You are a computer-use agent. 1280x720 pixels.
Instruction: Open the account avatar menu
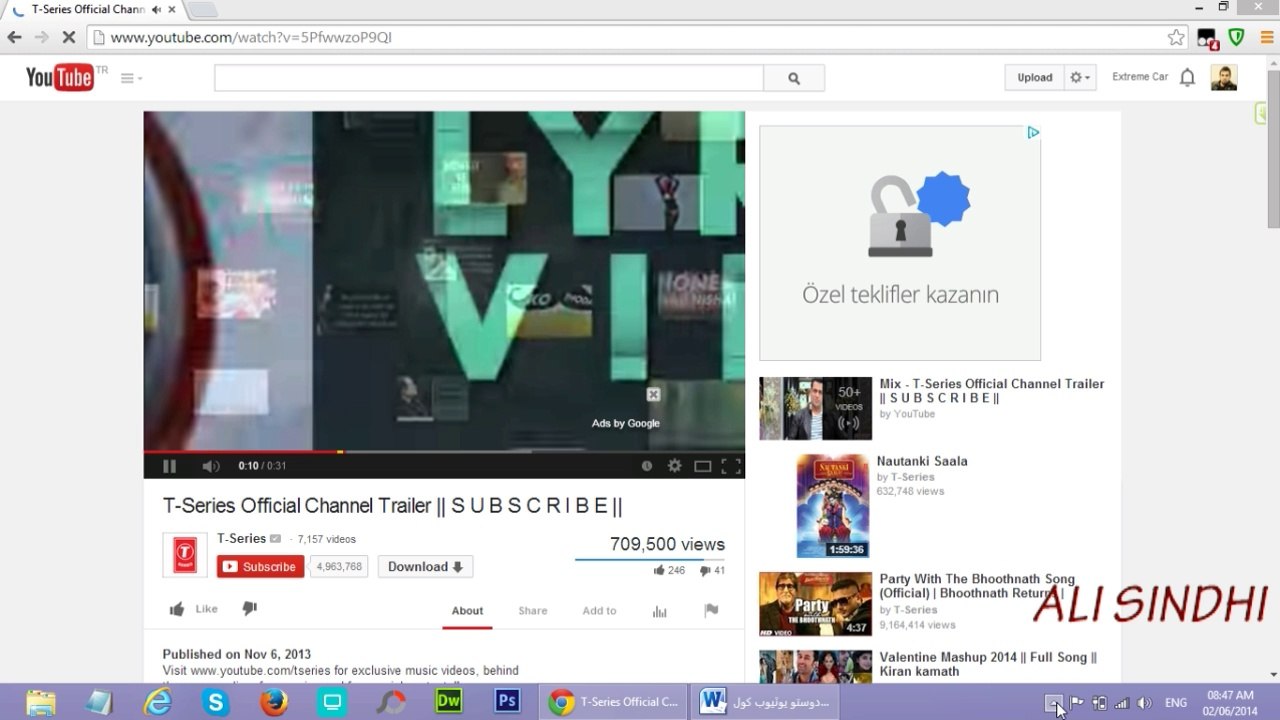pyautogui.click(x=1224, y=77)
